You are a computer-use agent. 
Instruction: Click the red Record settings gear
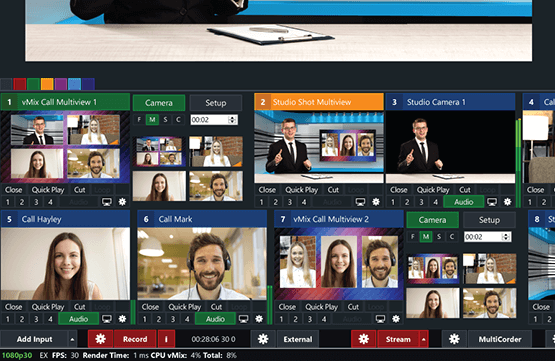tap(101, 339)
